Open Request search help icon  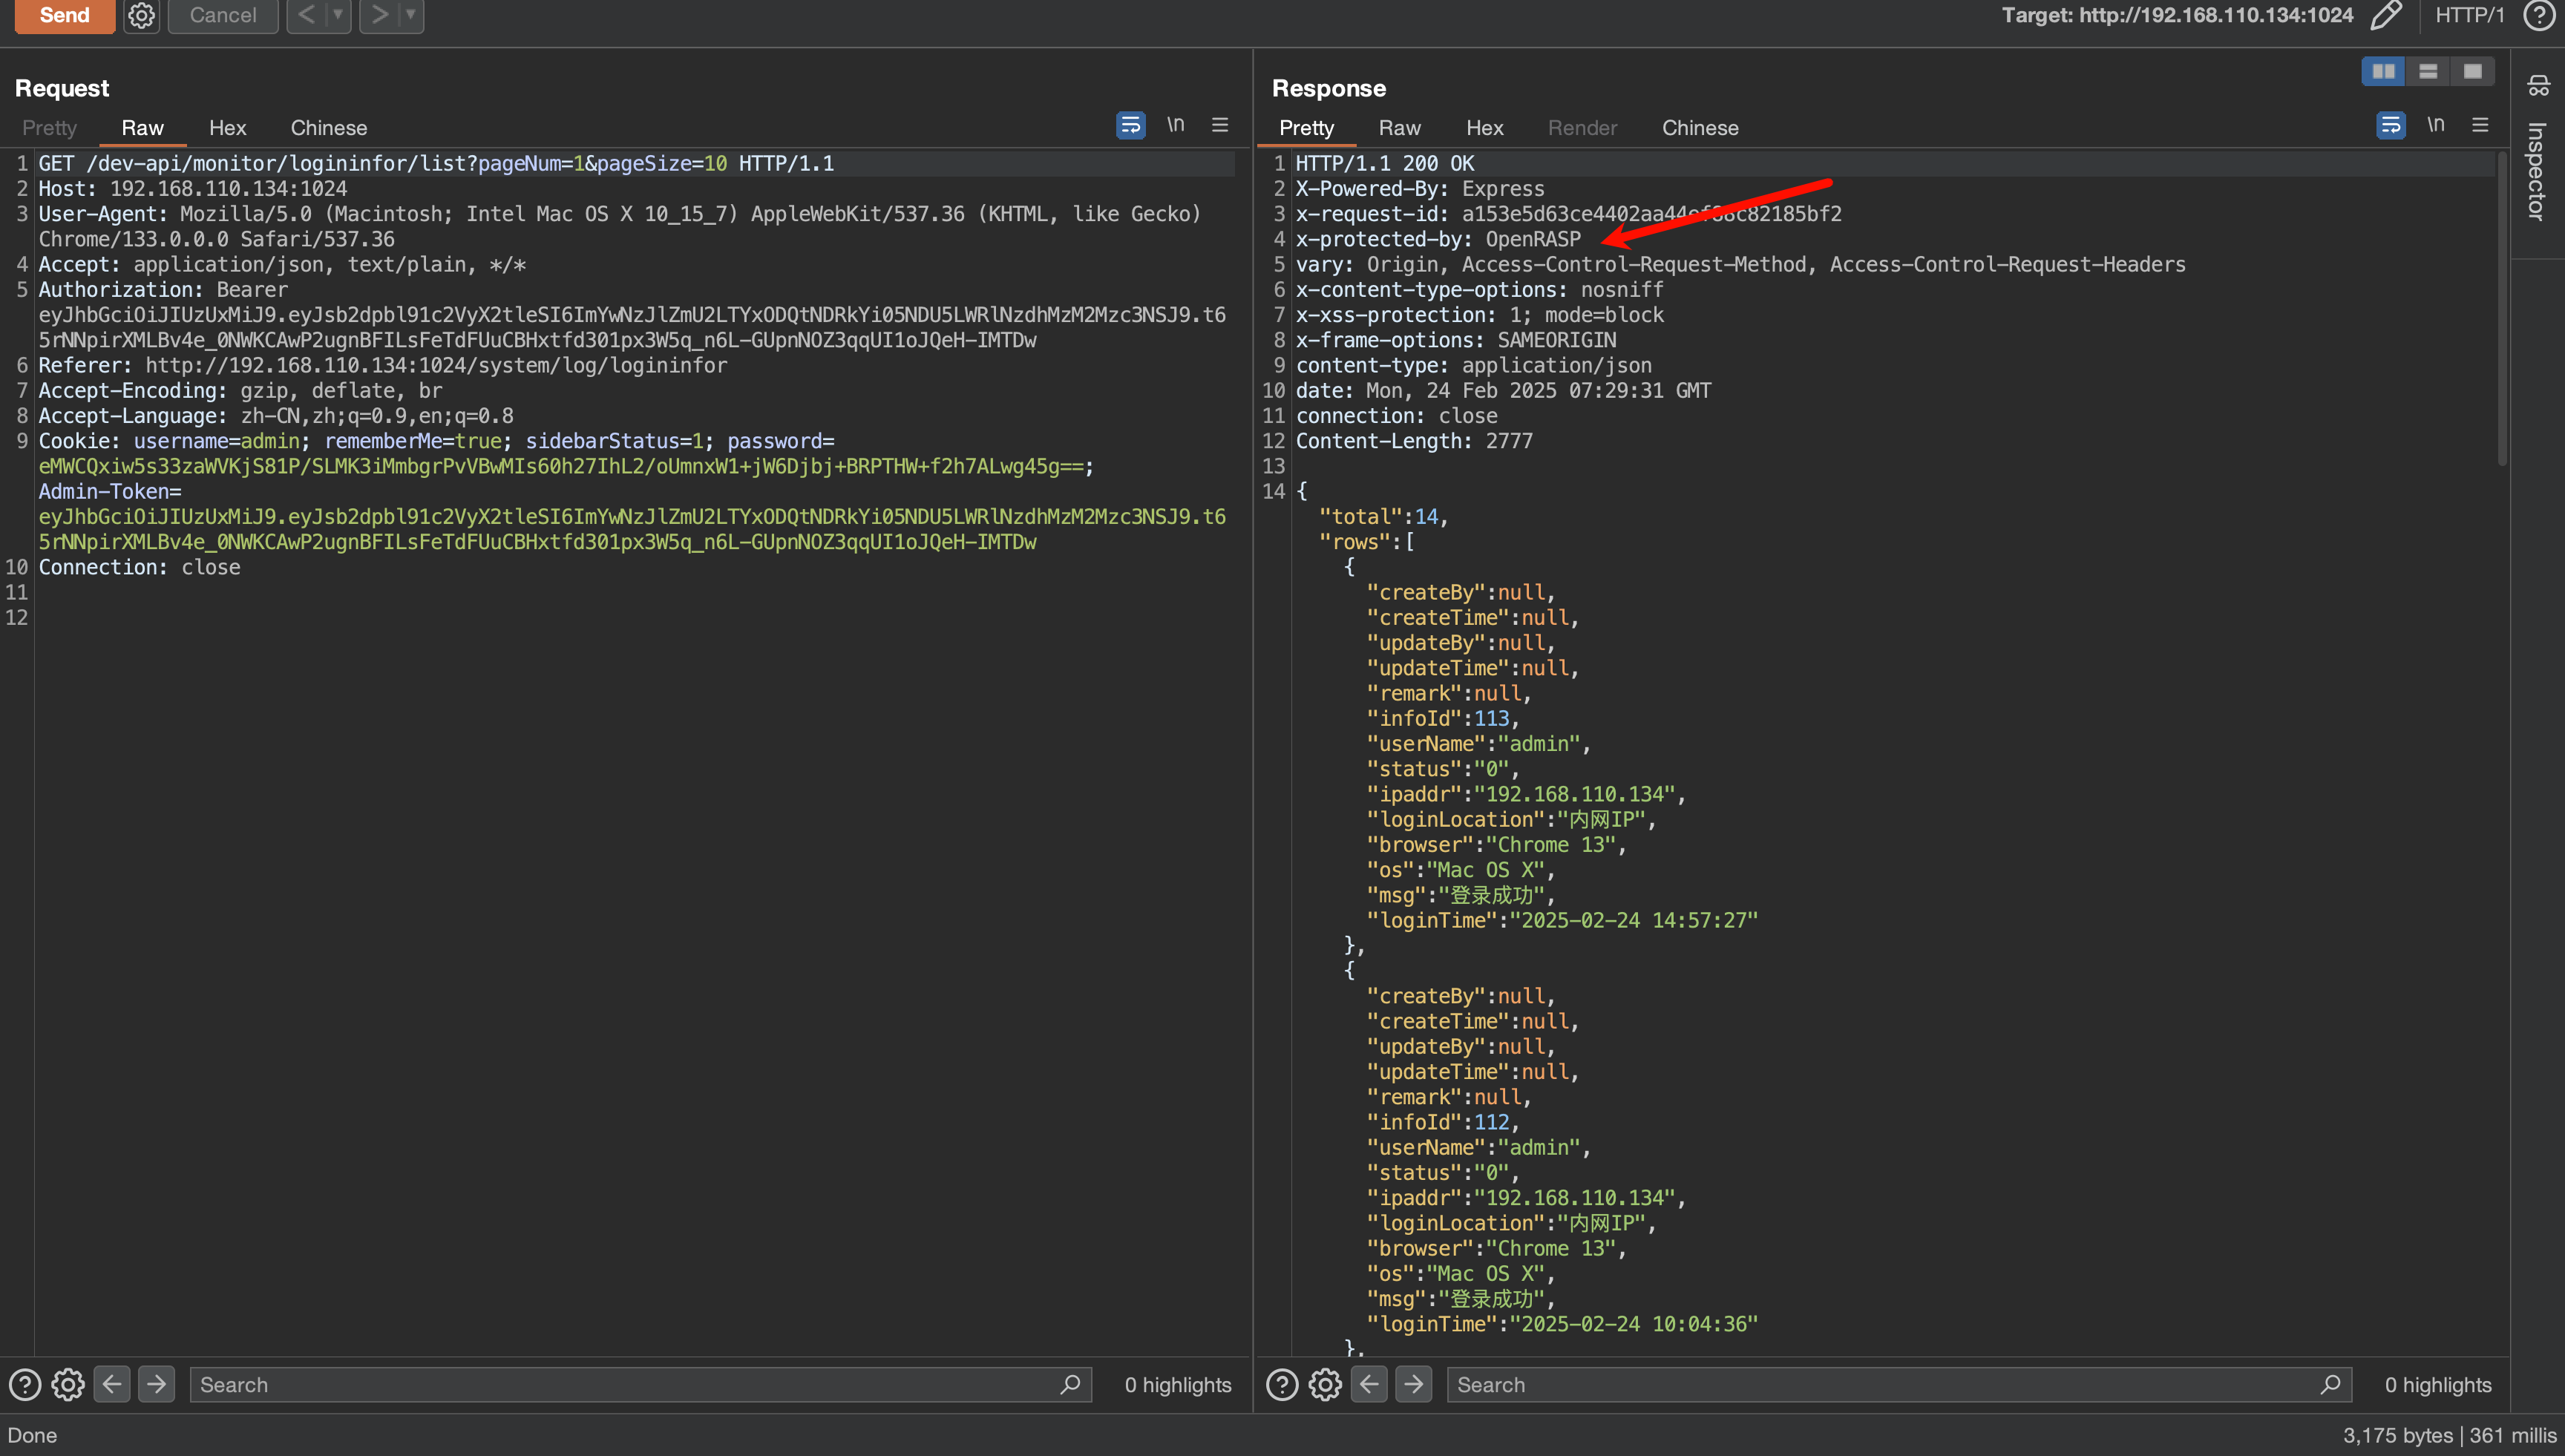point(24,1385)
